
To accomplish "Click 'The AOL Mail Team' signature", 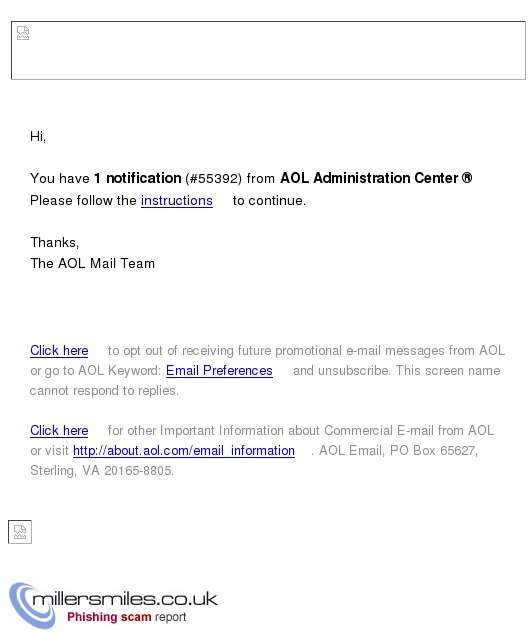I will click(92, 263).
